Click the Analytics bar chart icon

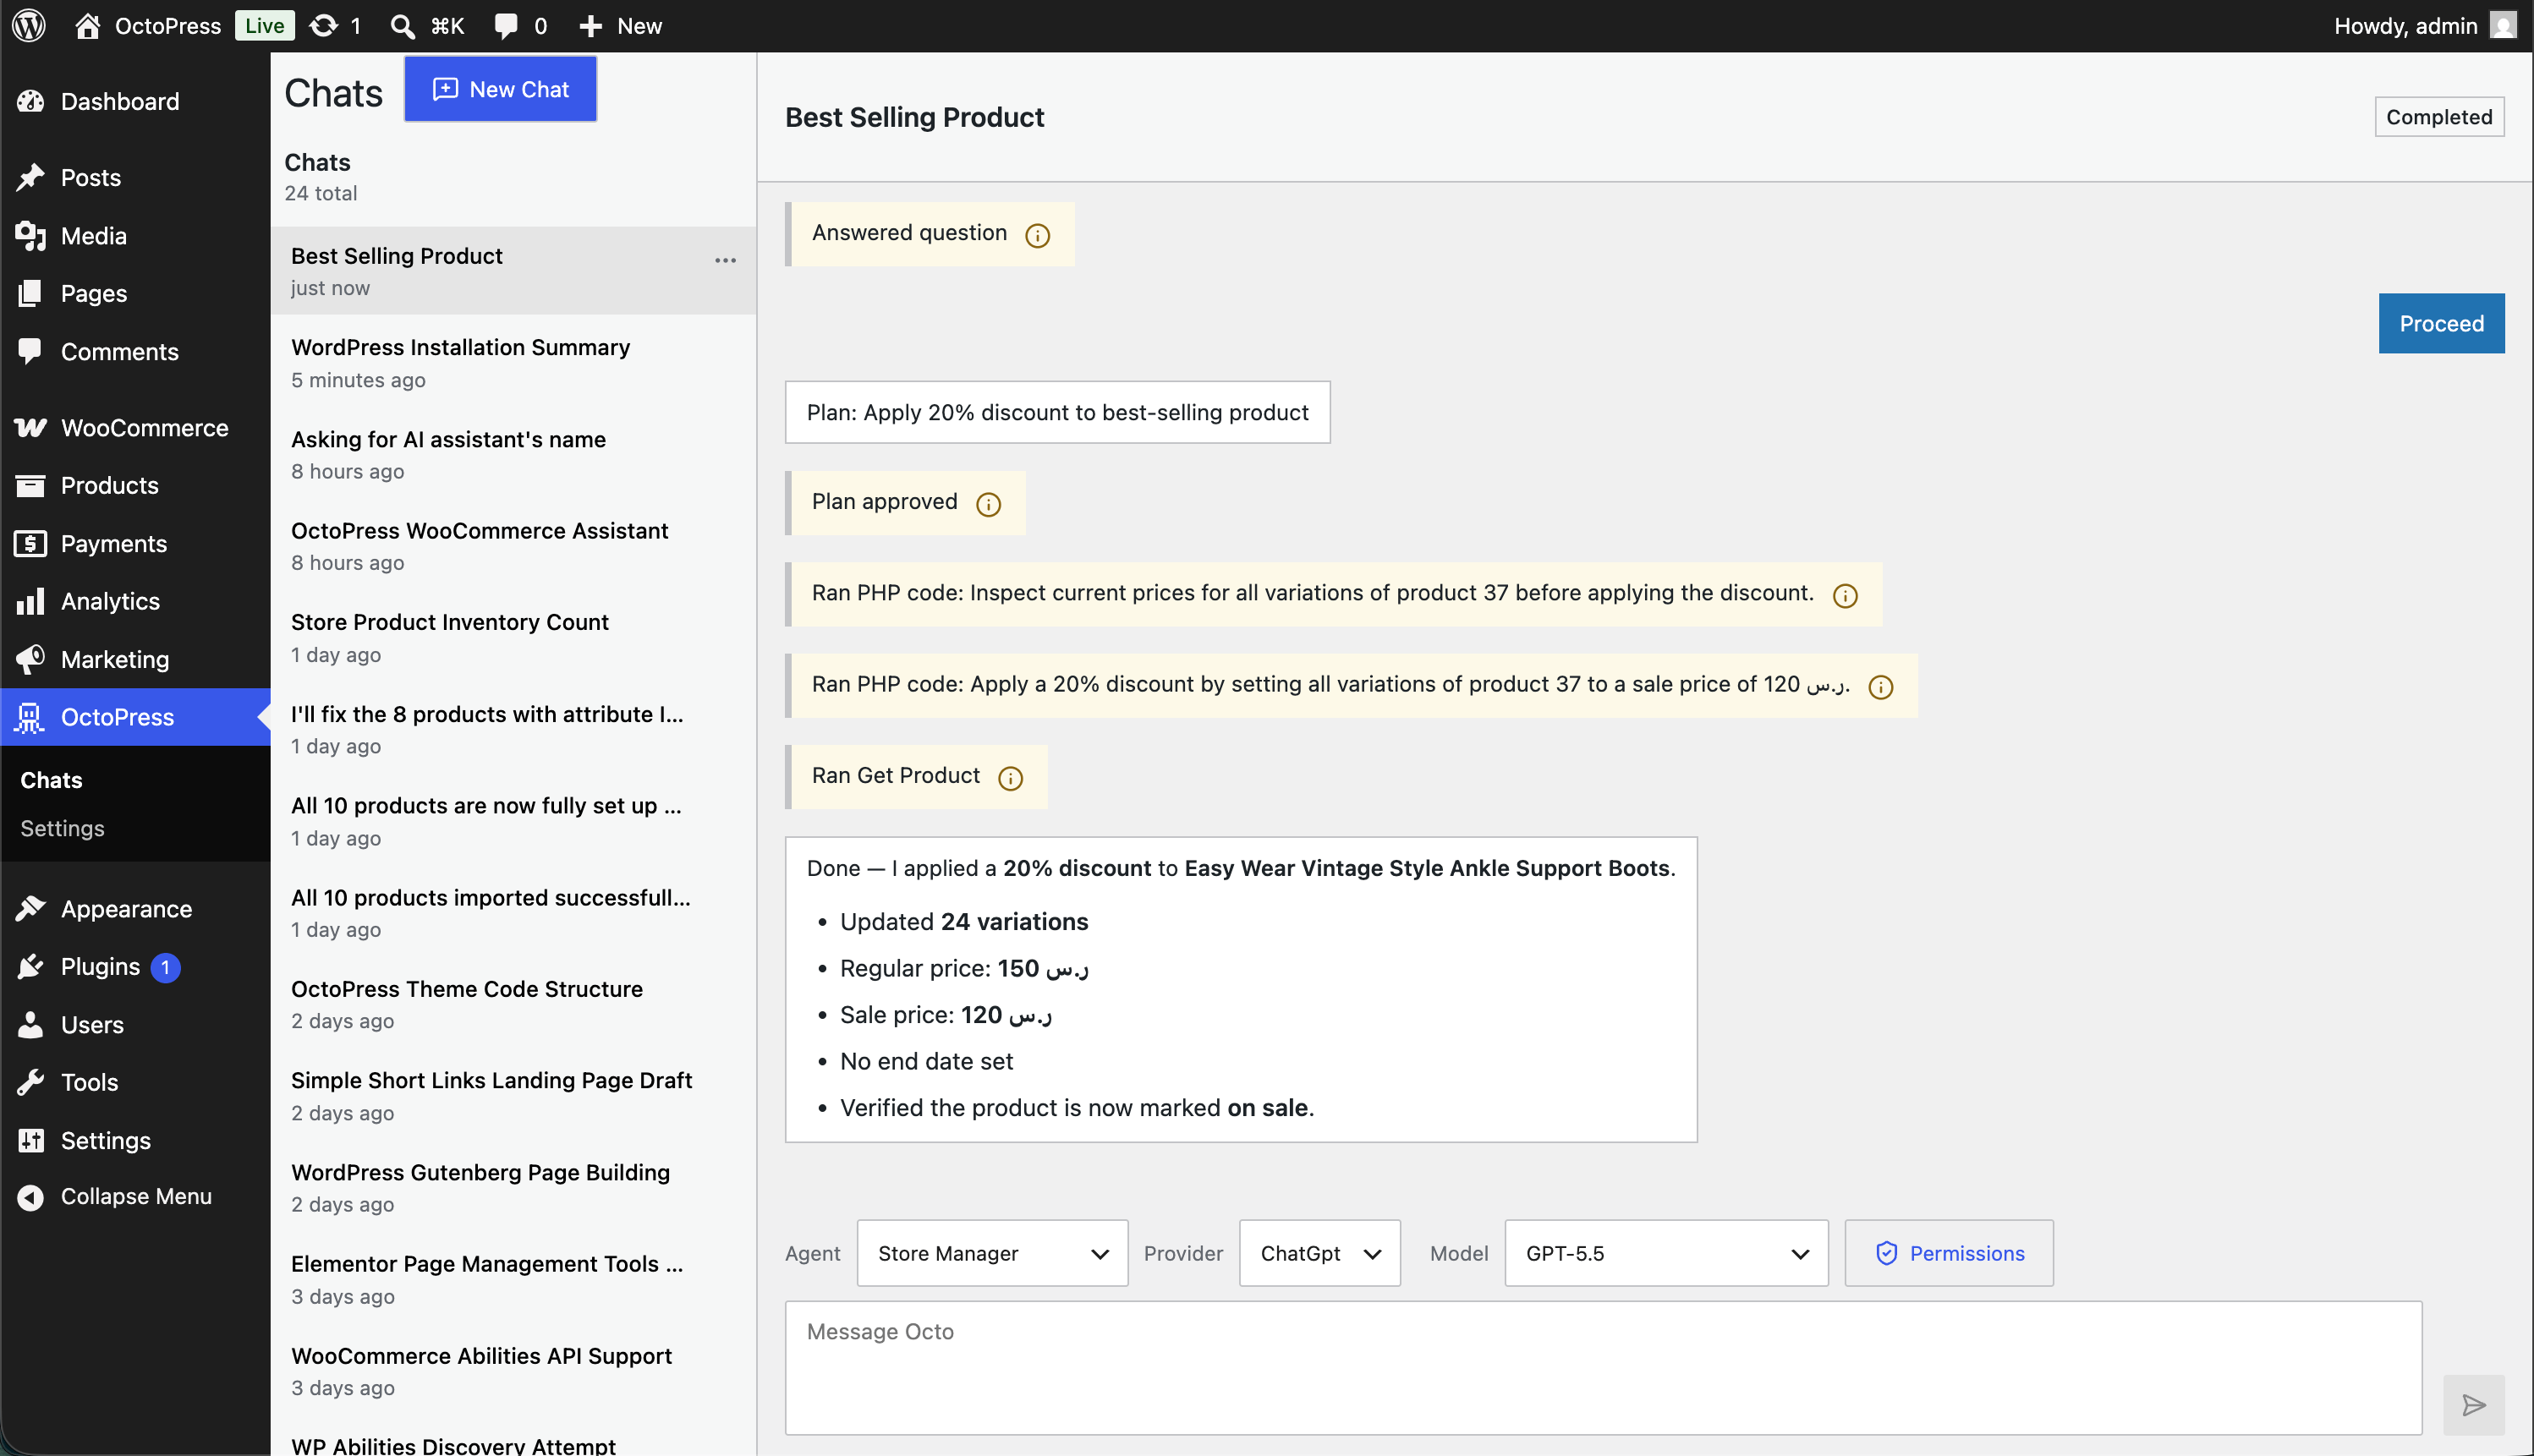click(x=30, y=601)
